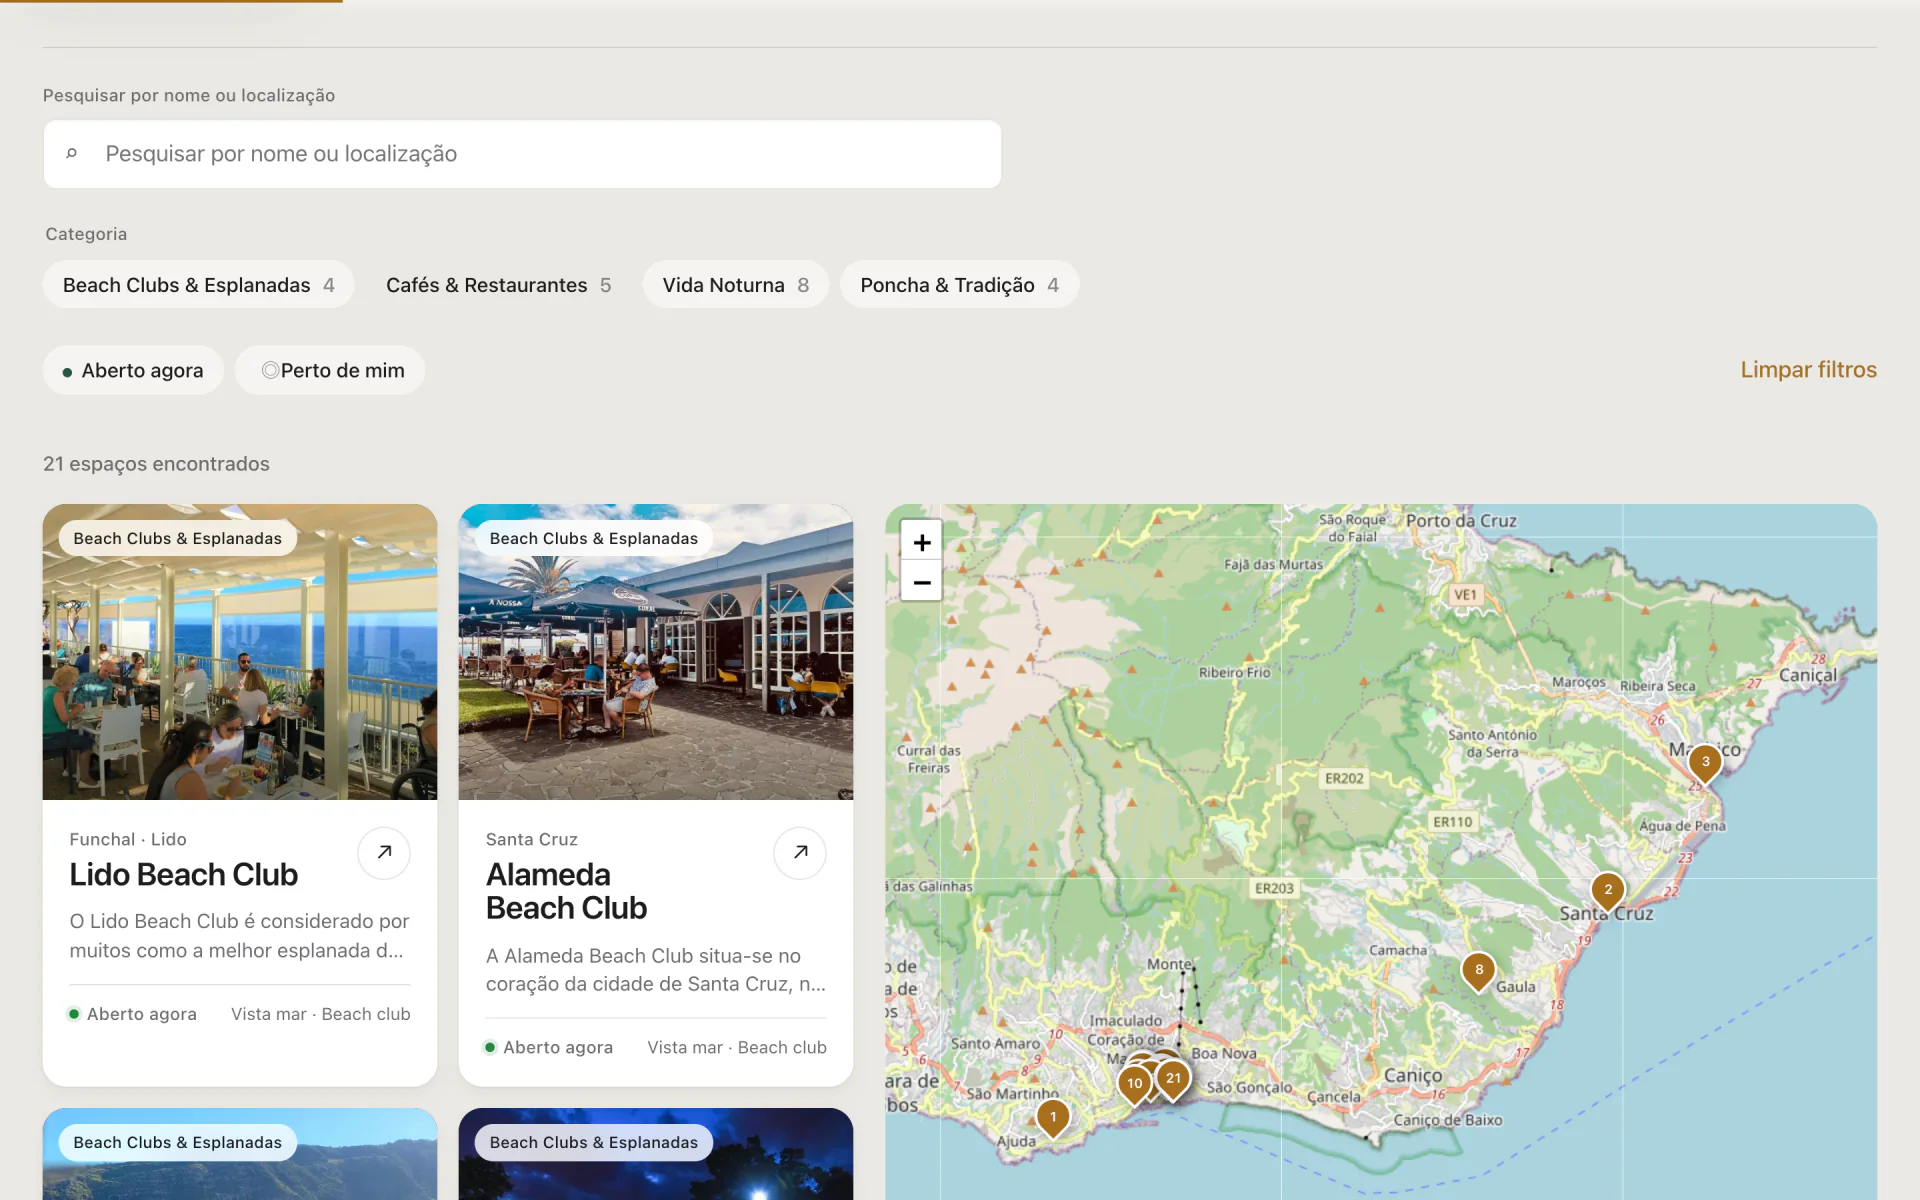Click the search magnifier icon
1920x1200 pixels.
click(72, 154)
